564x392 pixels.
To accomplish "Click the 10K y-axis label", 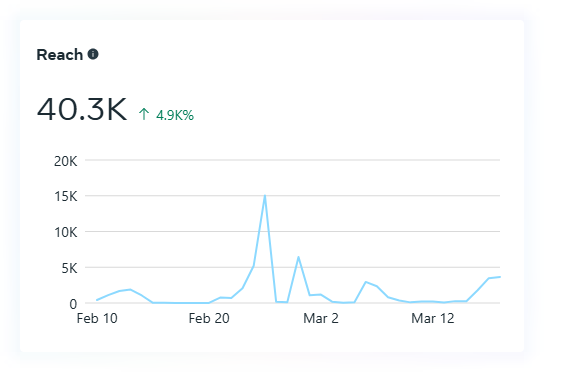I will 65,232.
